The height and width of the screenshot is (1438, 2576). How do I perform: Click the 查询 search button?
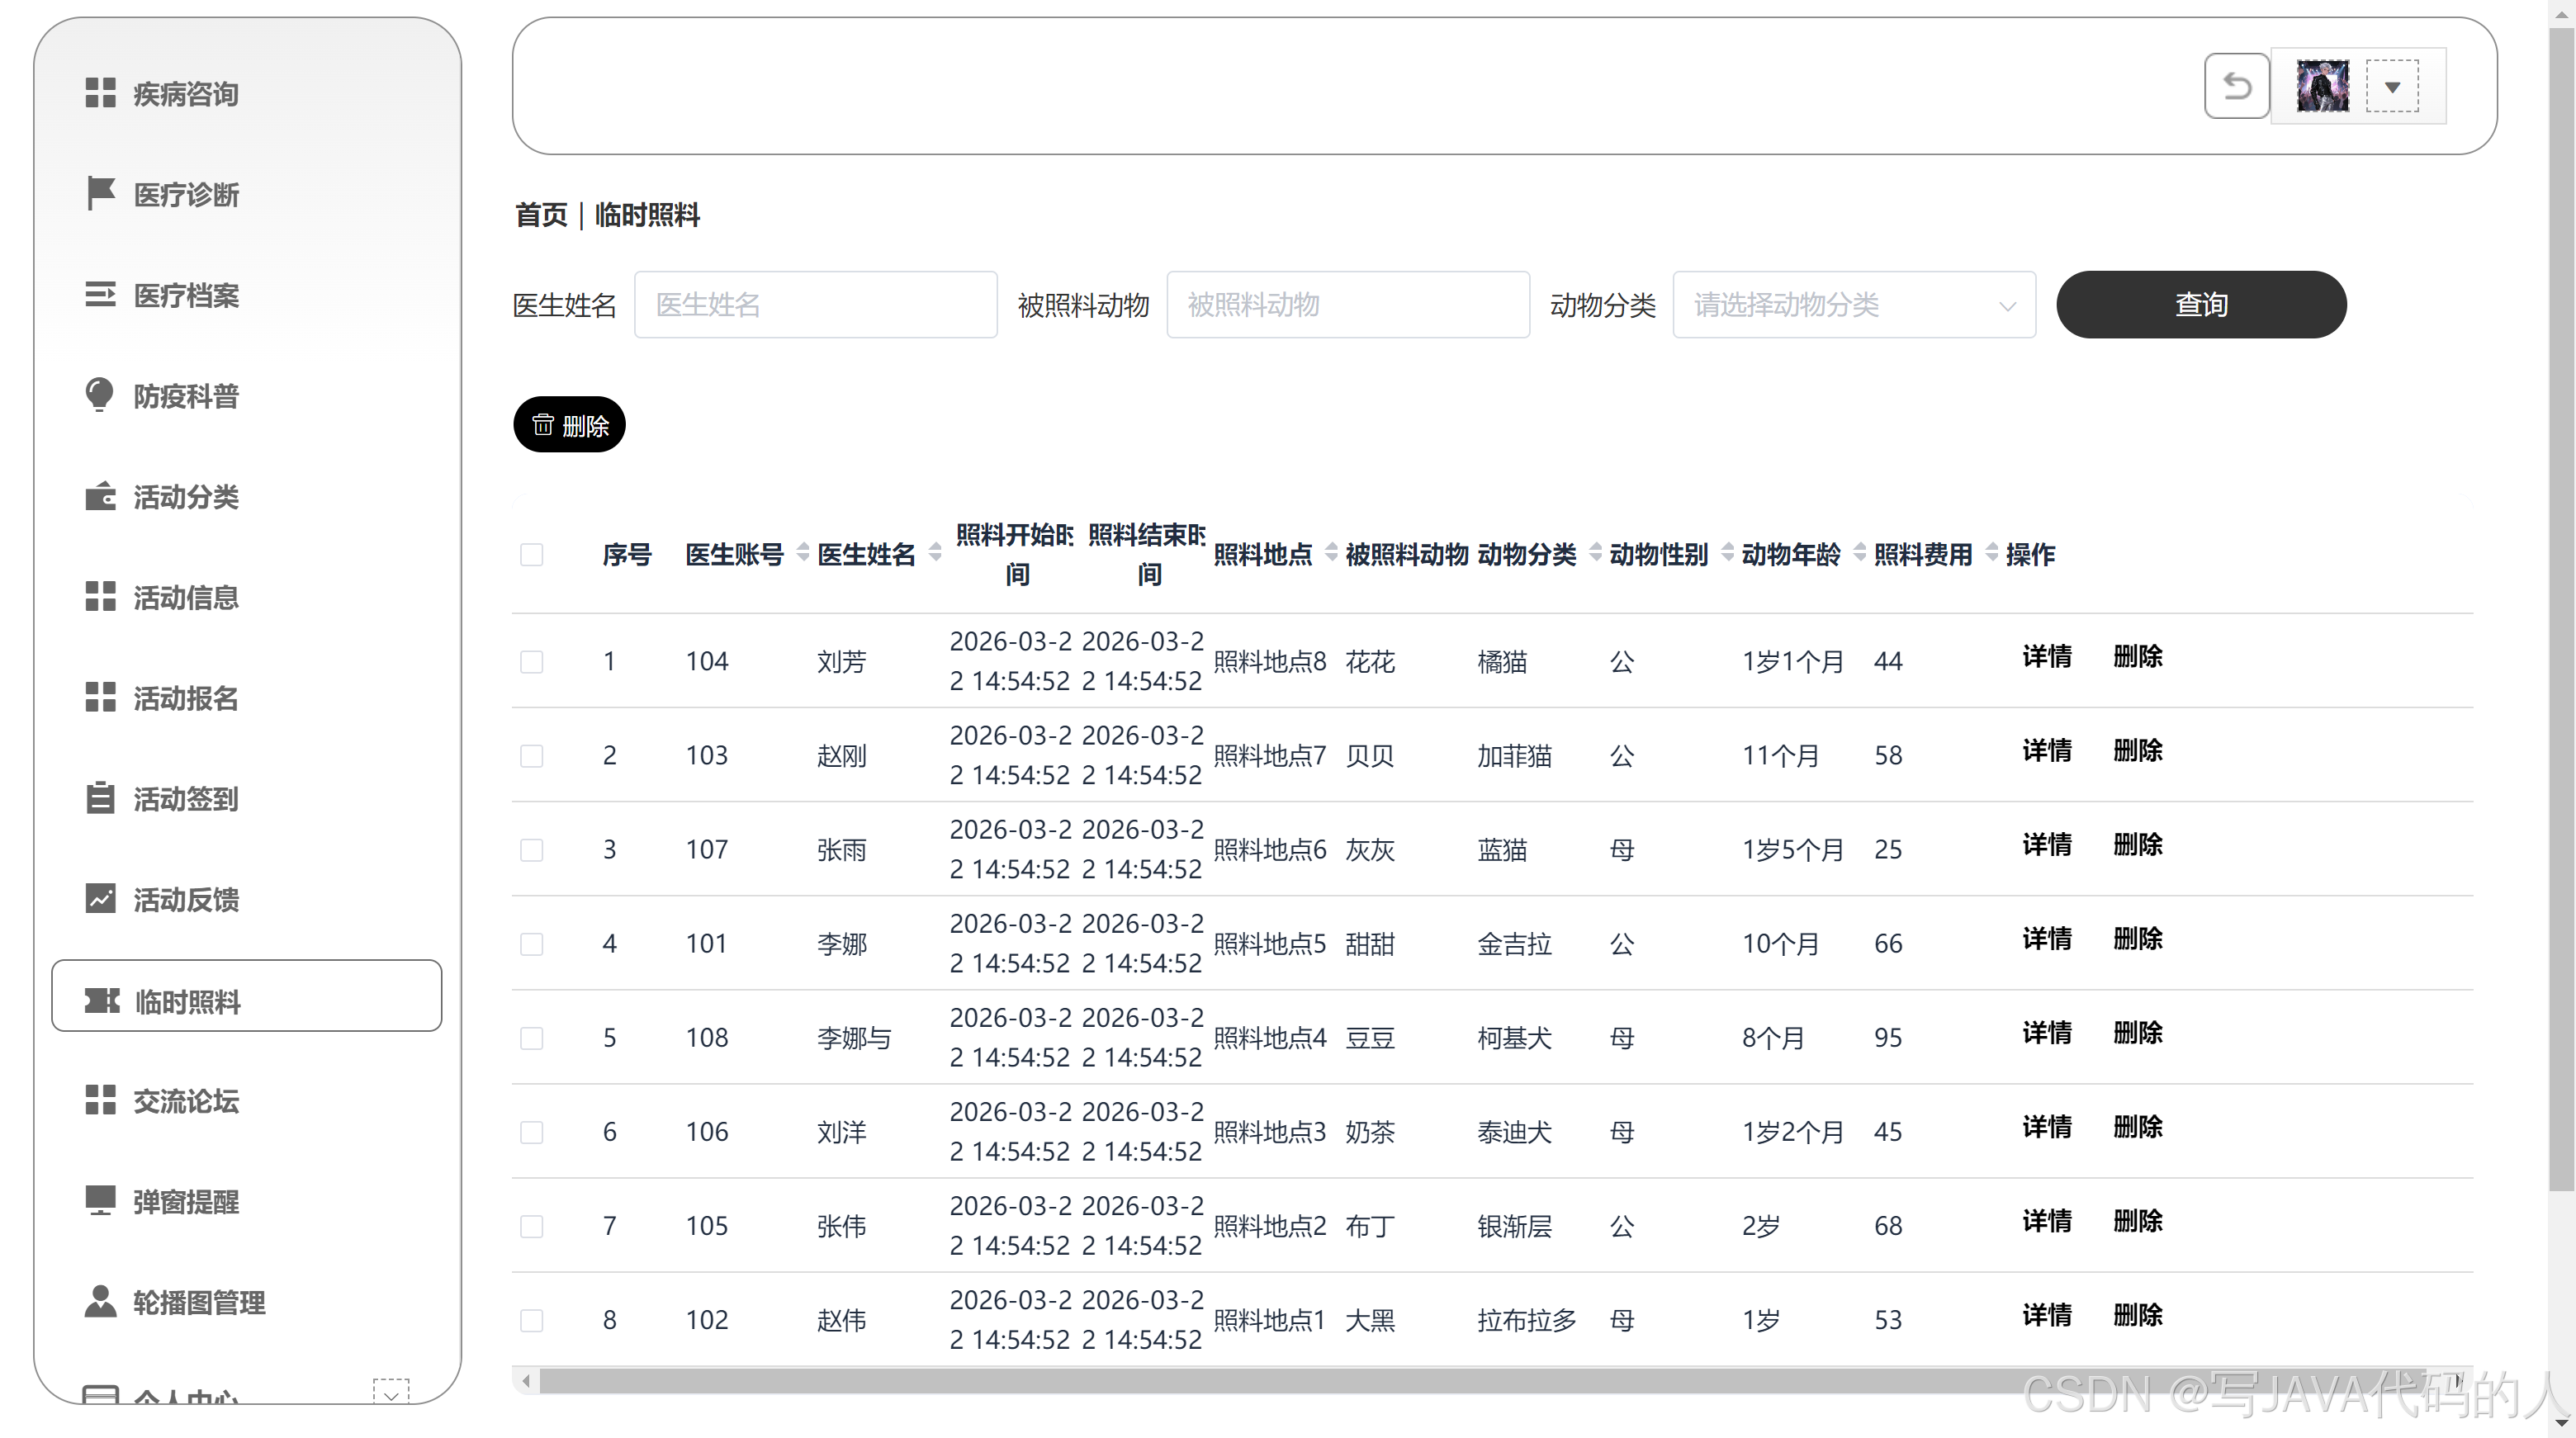[x=2201, y=305]
